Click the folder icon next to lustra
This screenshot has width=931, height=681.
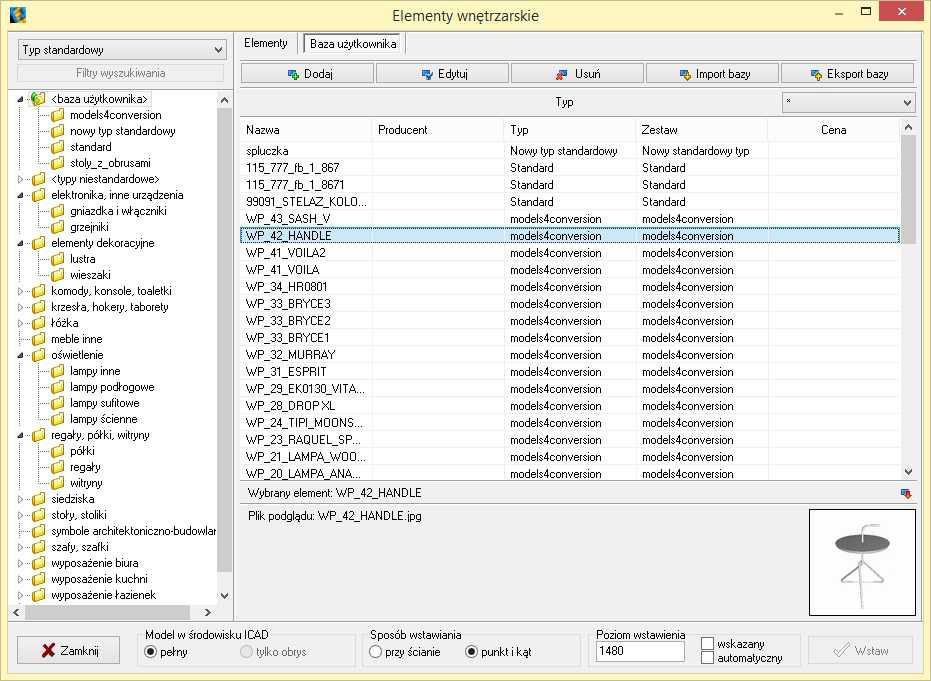[58, 259]
